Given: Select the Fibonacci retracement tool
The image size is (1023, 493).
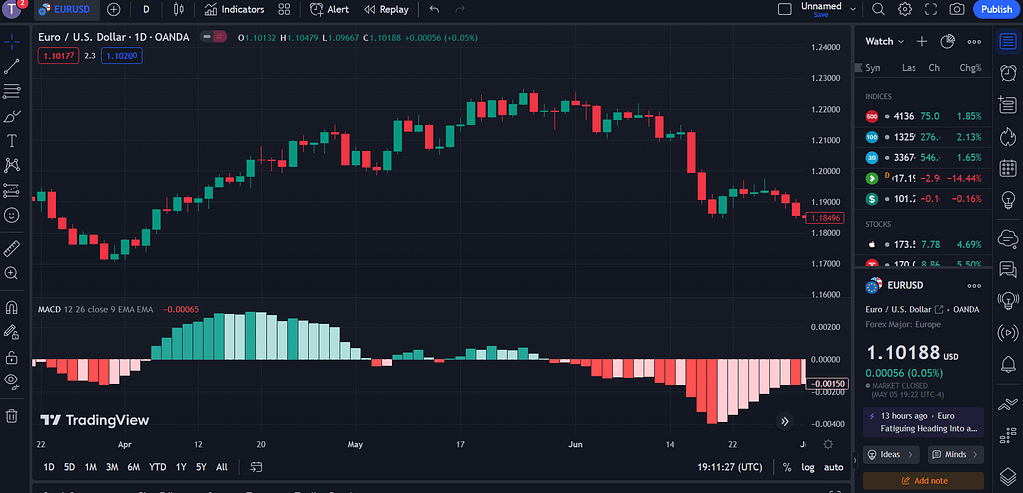Looking at the screenshot, I should click(x=12, y=91).
